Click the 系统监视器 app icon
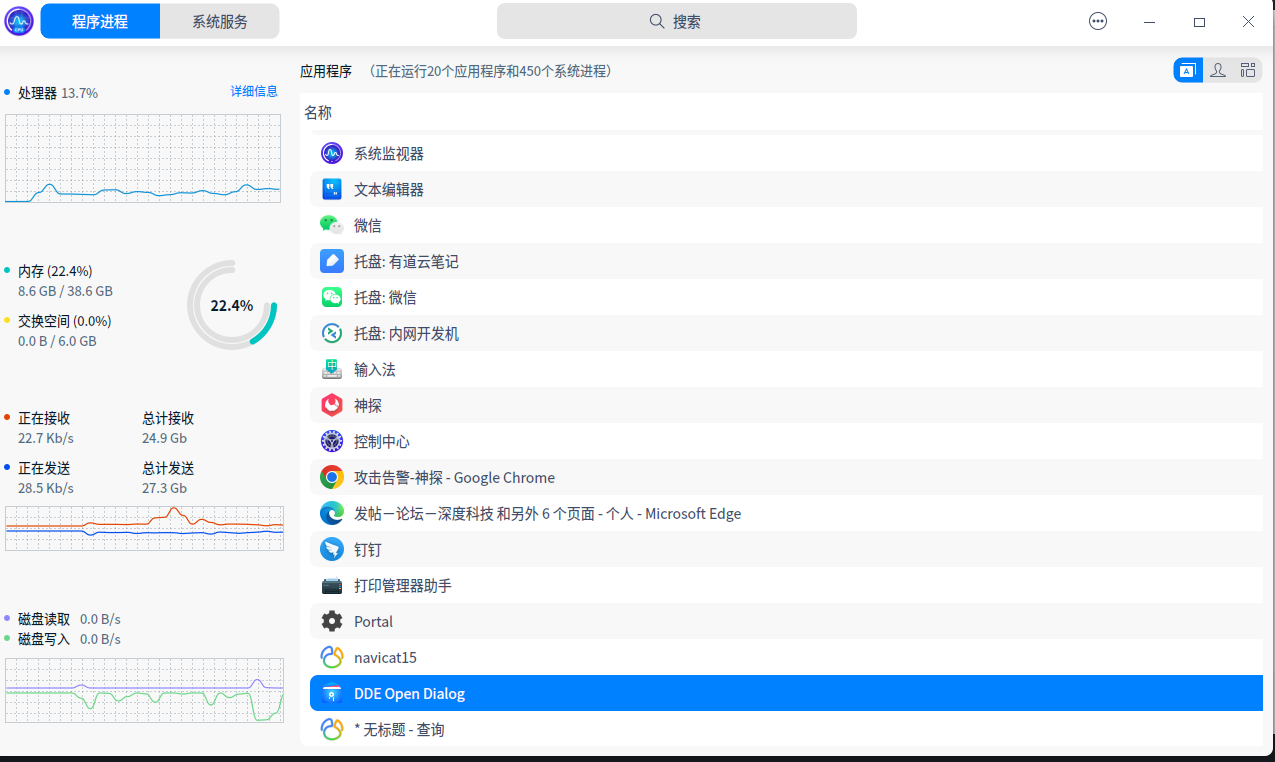 coord(332,153)
